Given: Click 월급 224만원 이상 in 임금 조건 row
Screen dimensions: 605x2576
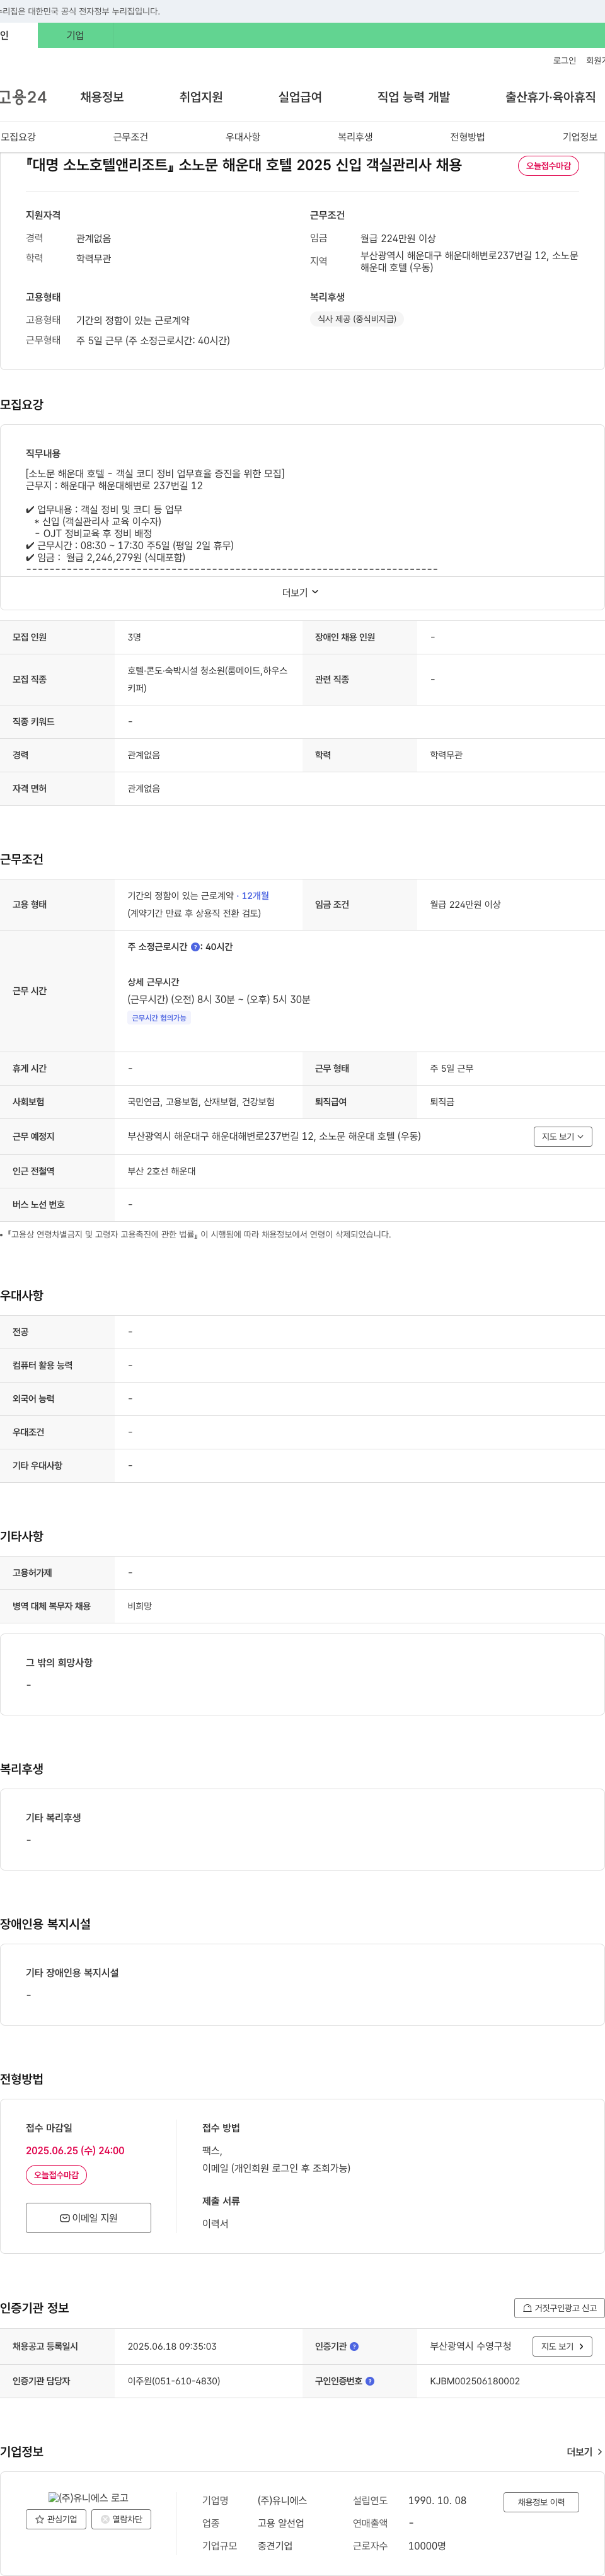Looking at the screenshot, I should pos(465,904).
